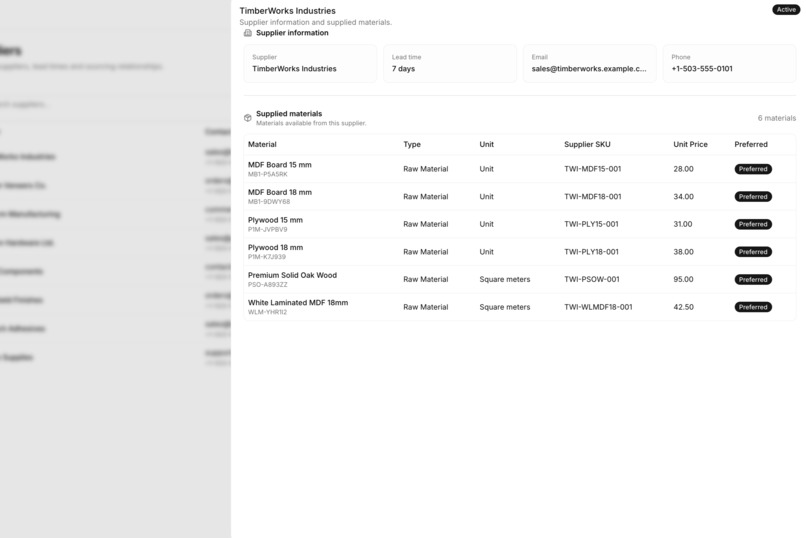Click the Active status badge
This screenshot has height=538, width=806.
tap(786, 10)
